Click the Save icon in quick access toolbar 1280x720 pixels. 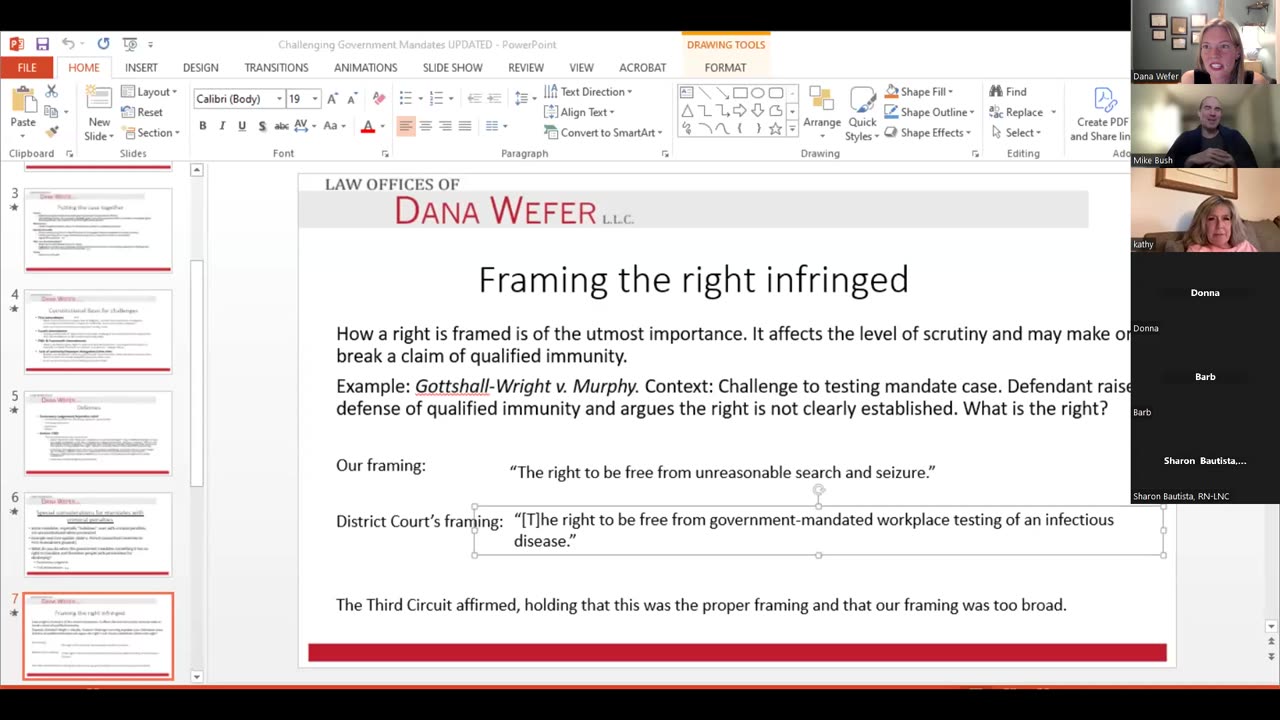[42, 44]
